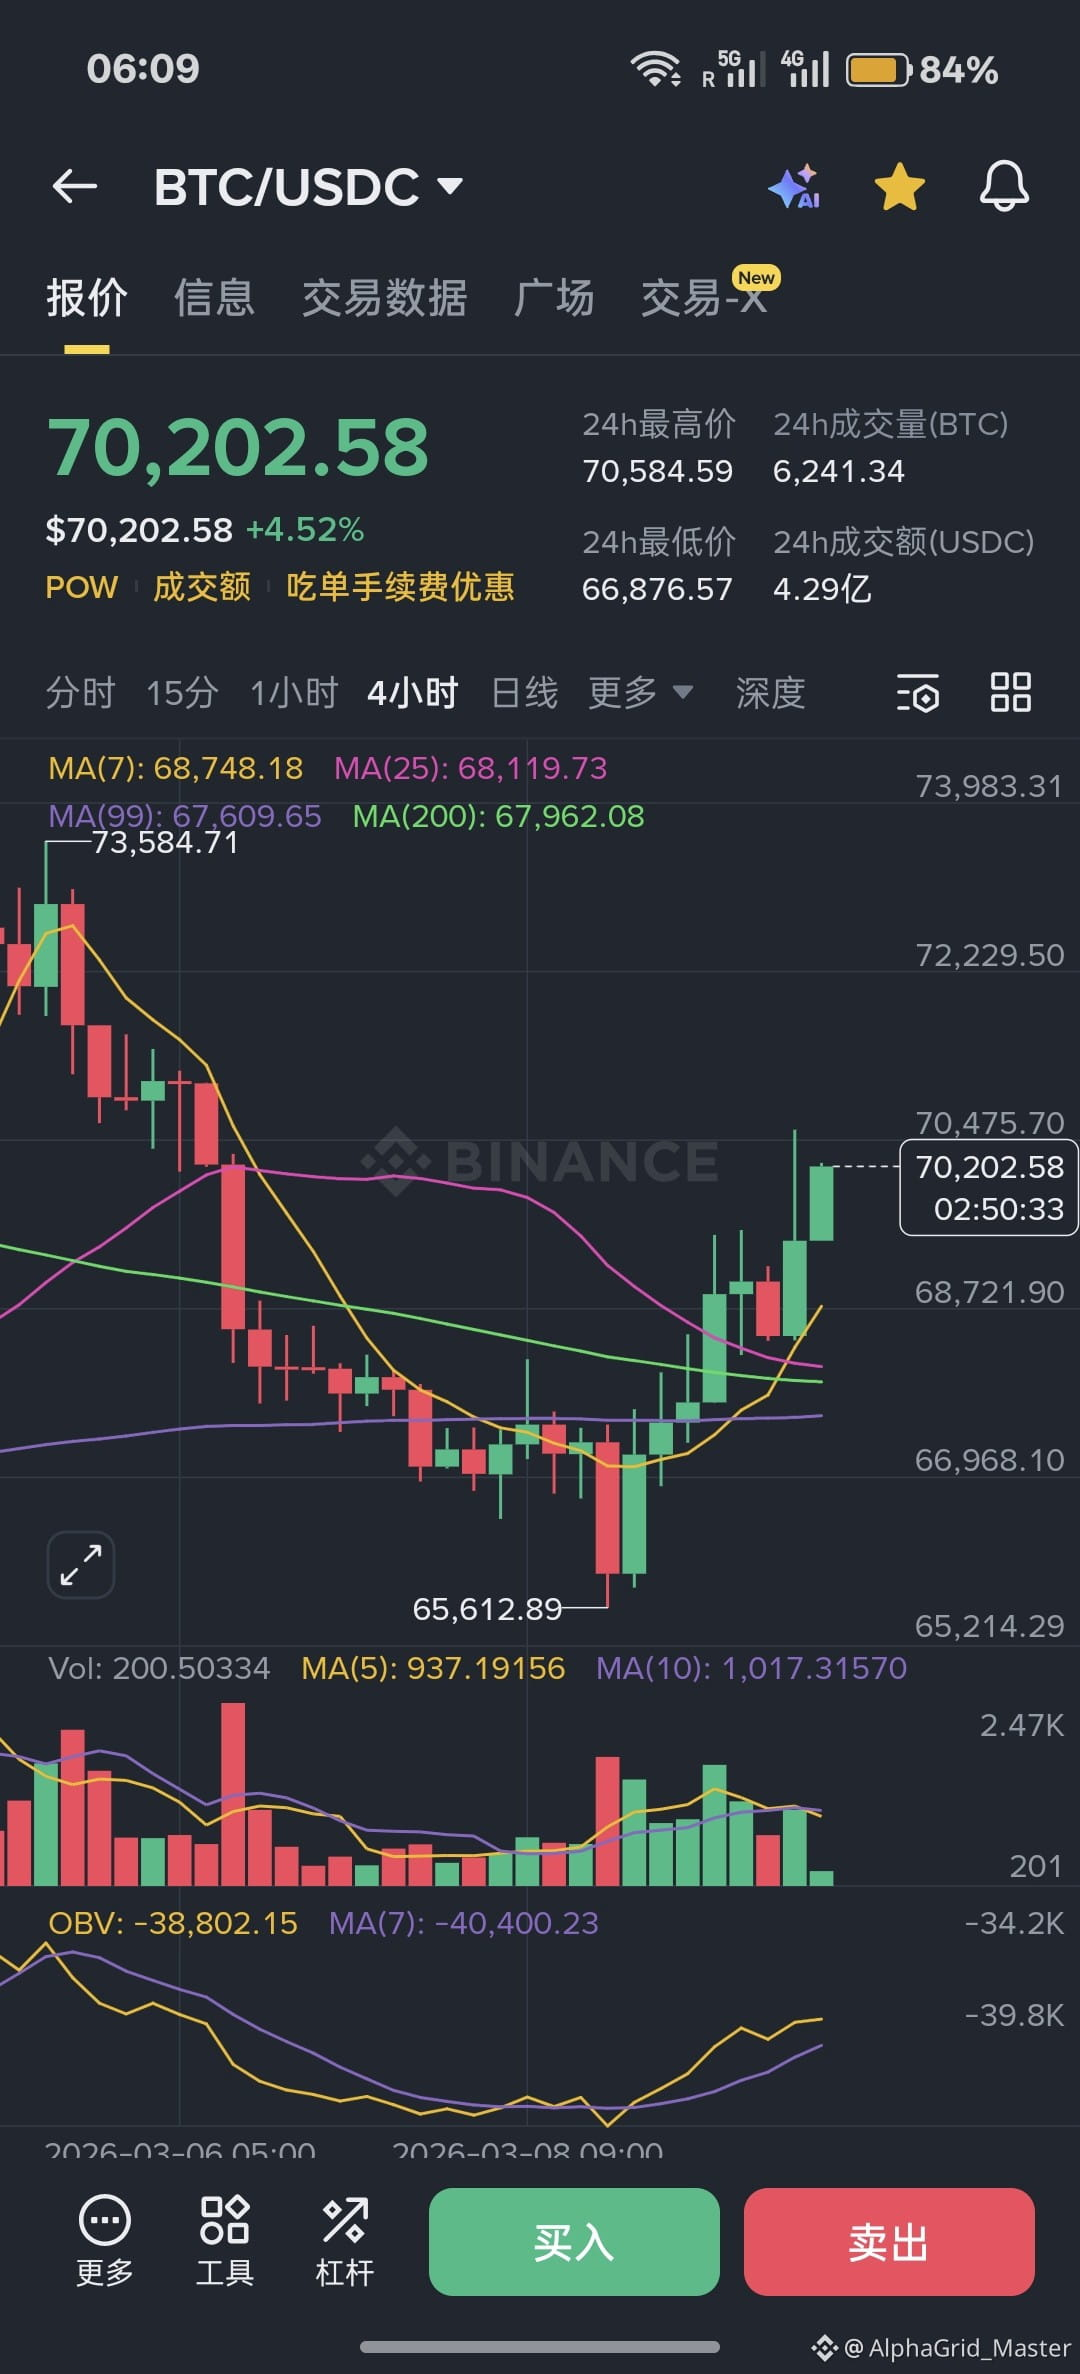Tap the 06:09 status bar clock

point(143,69)
